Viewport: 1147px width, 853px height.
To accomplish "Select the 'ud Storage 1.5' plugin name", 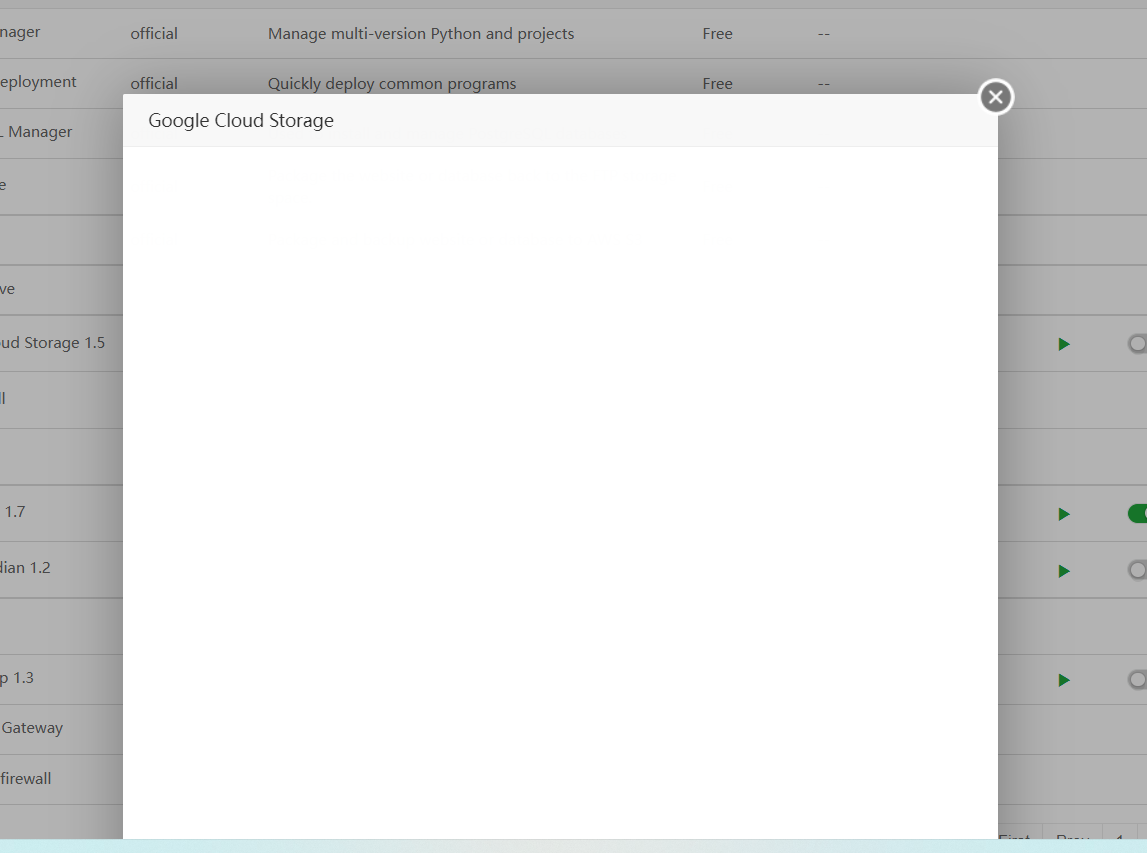I will coord(53,342).
